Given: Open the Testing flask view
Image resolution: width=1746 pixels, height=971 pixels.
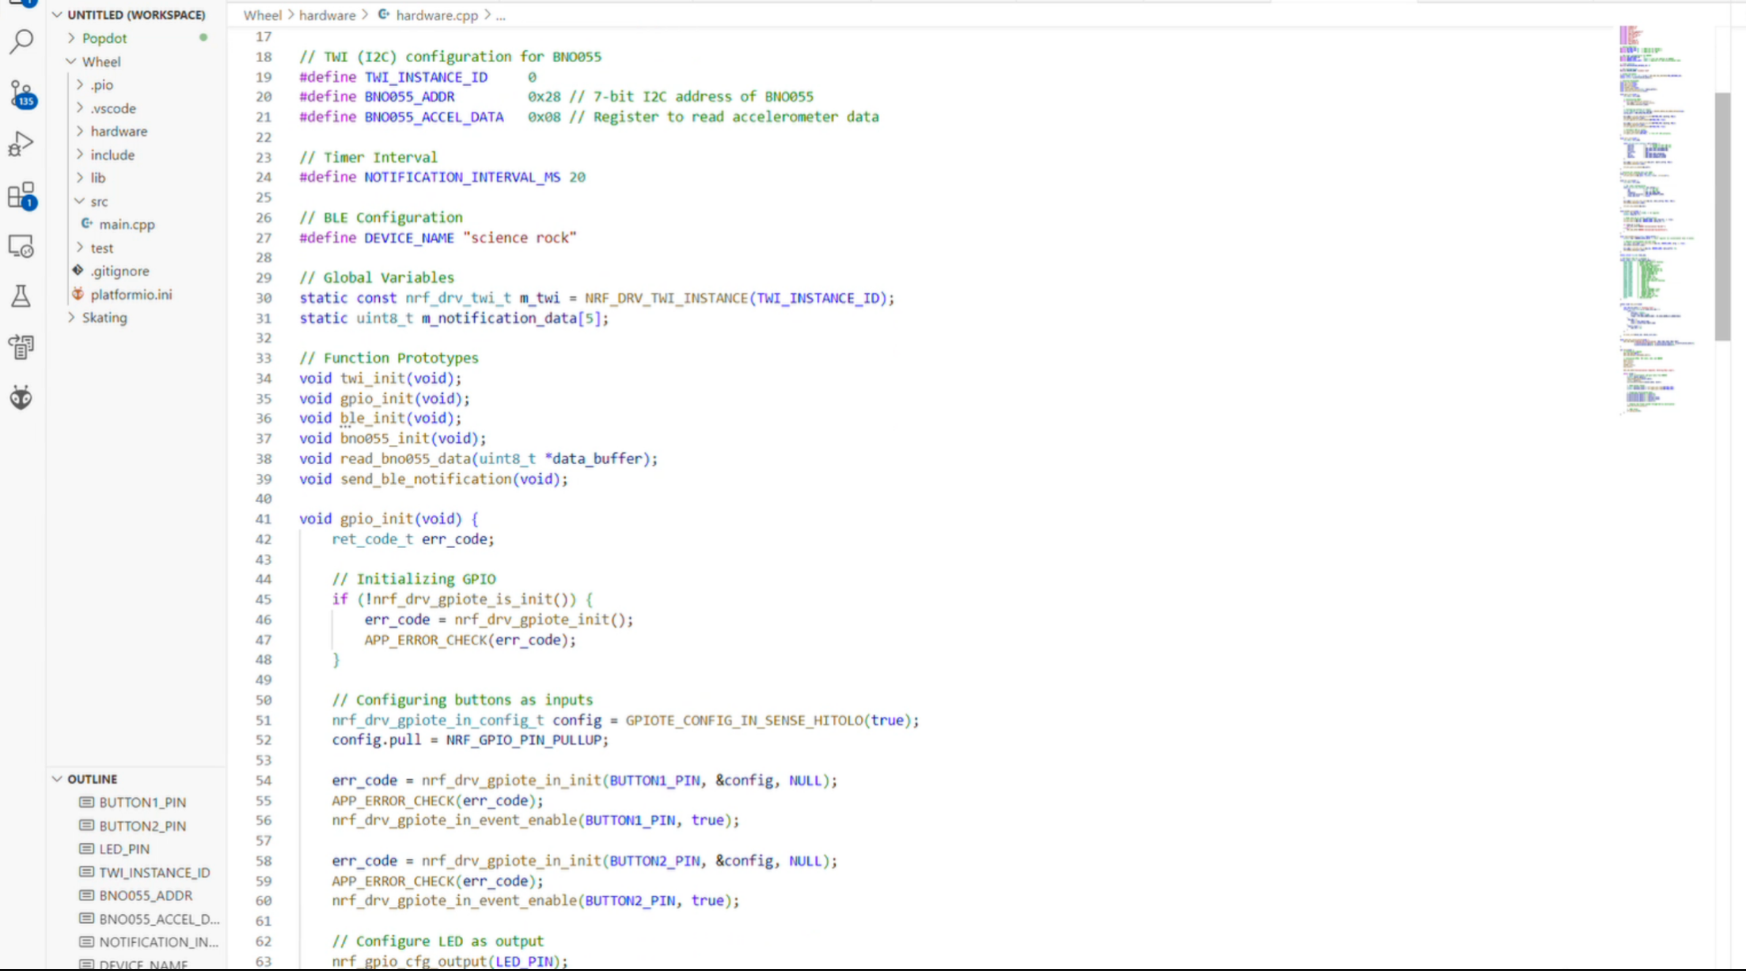Looking at the screenshot, I should coord(21,296).
